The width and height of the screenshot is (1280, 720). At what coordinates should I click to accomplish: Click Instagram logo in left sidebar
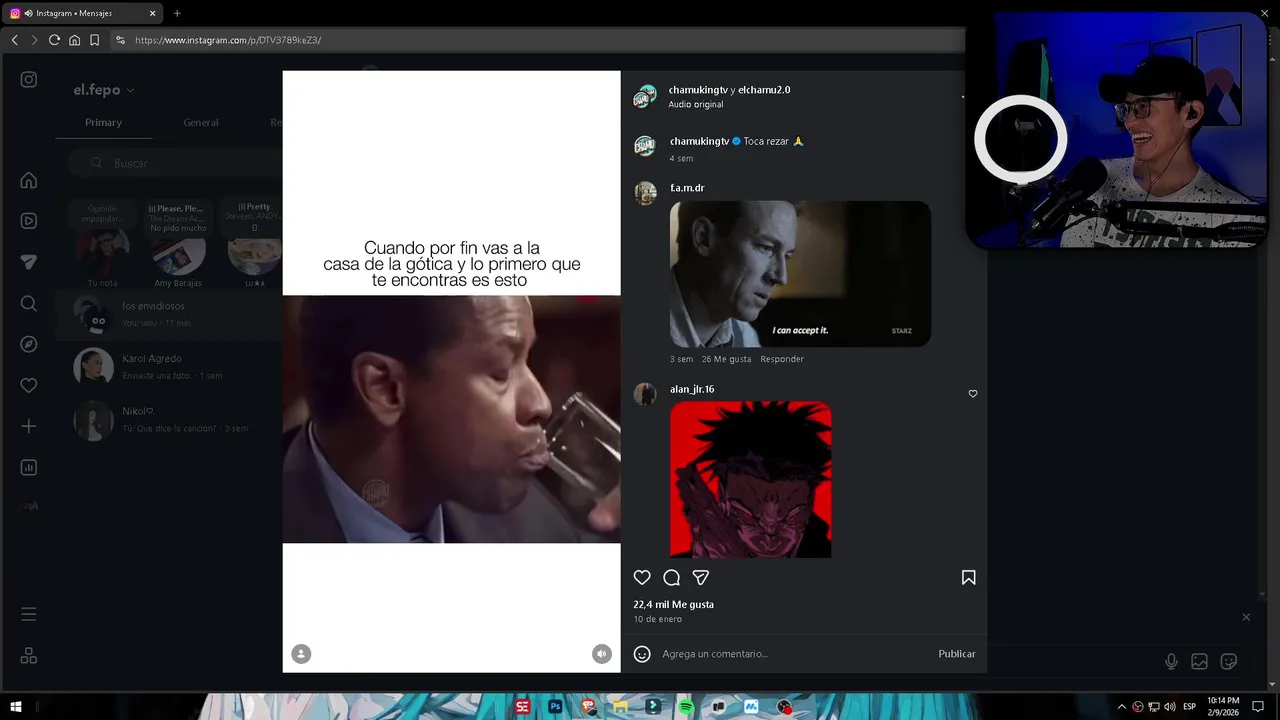click(29, 79)
